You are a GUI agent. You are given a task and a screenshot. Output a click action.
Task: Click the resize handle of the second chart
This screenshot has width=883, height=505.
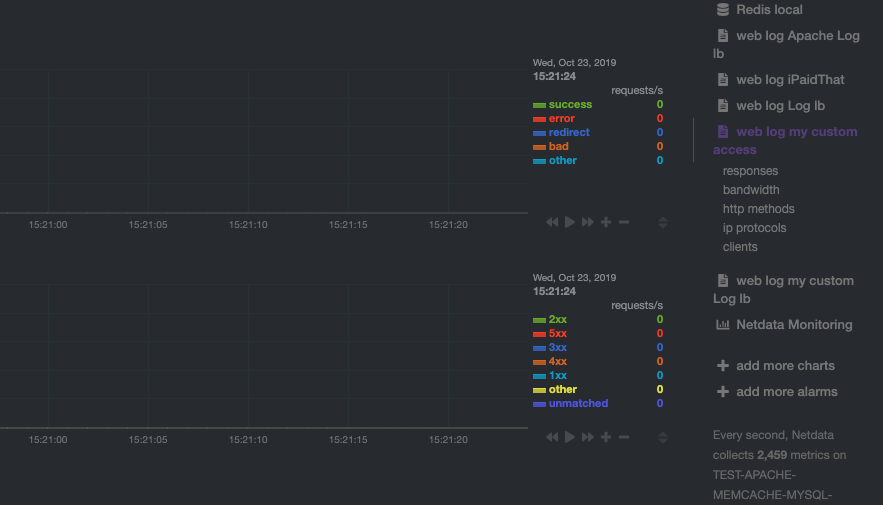pos(663,437)
